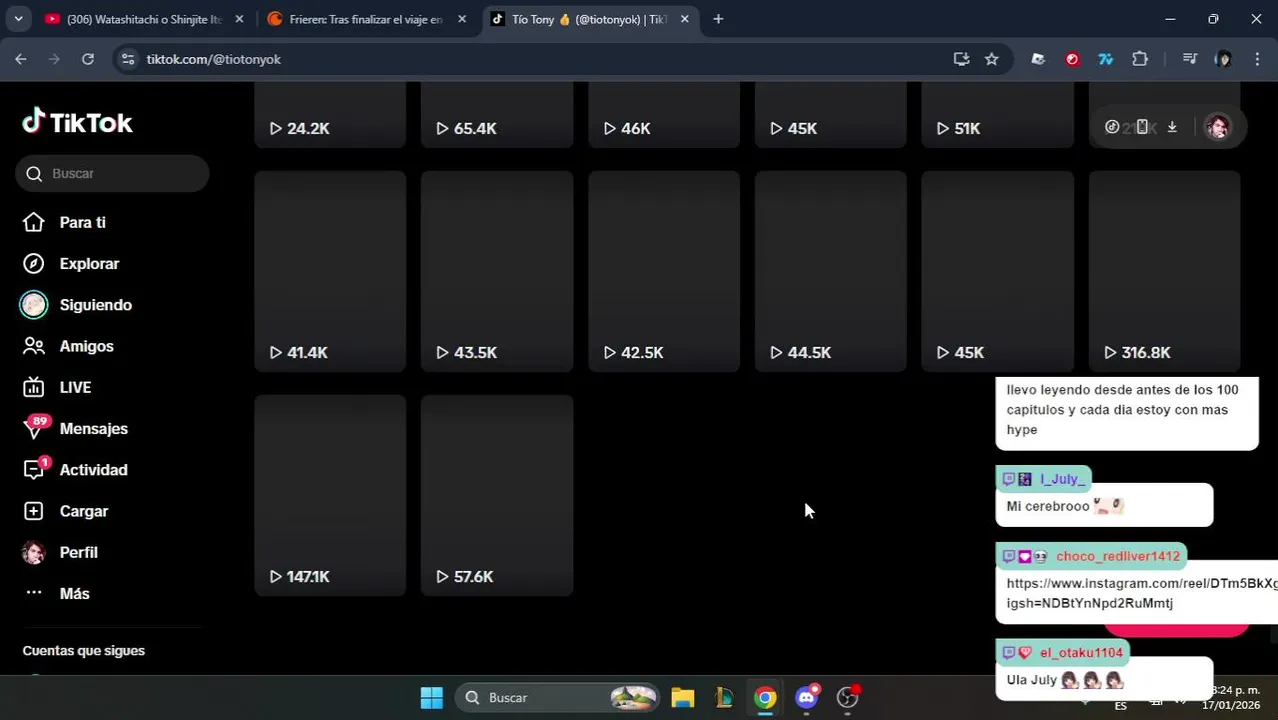Switch to the Frieren Crunchyroll tab
The width and height of the screenshot is (1278, 720).
coord(365,19)
